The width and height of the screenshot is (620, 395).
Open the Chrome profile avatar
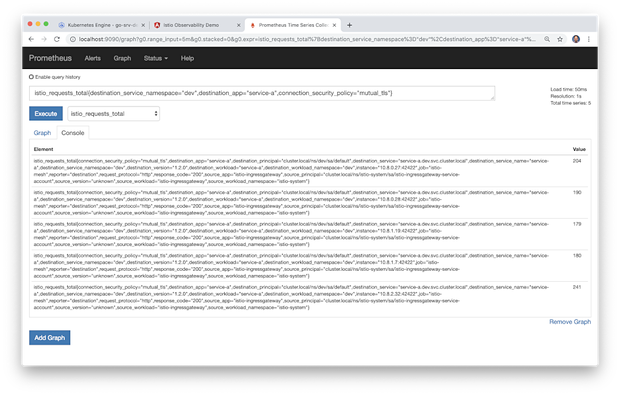coord(576,39)
